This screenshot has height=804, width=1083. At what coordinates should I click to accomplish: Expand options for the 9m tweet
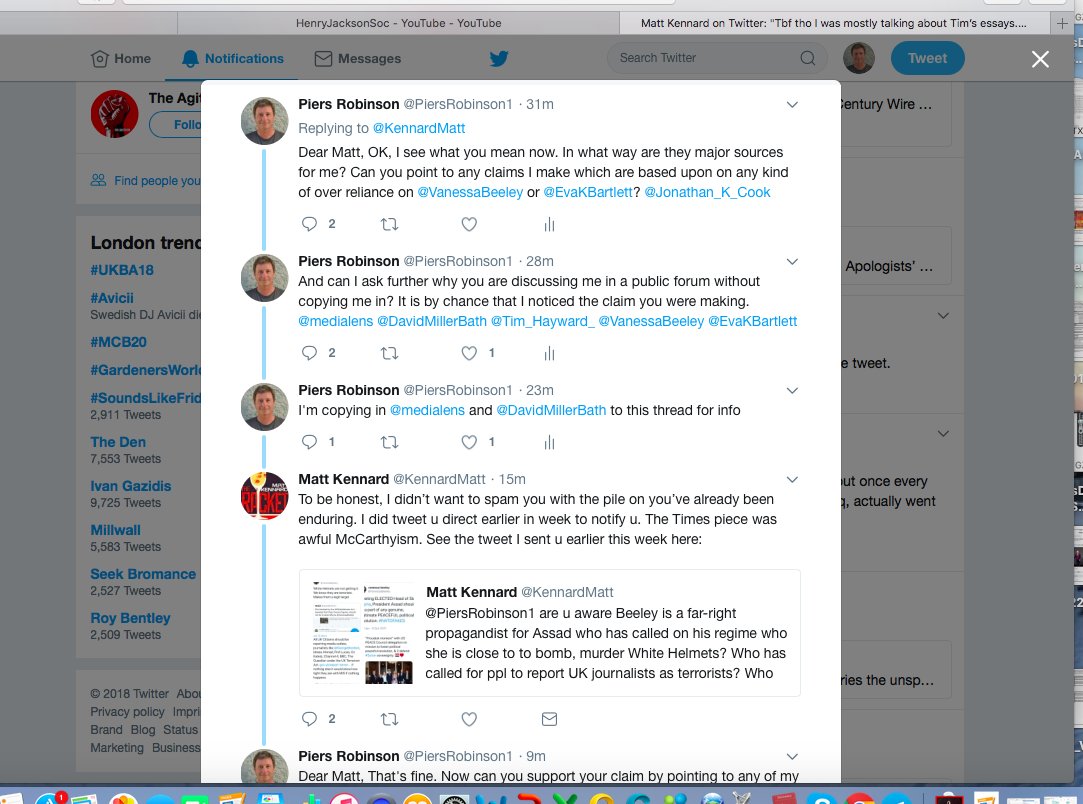792,757
